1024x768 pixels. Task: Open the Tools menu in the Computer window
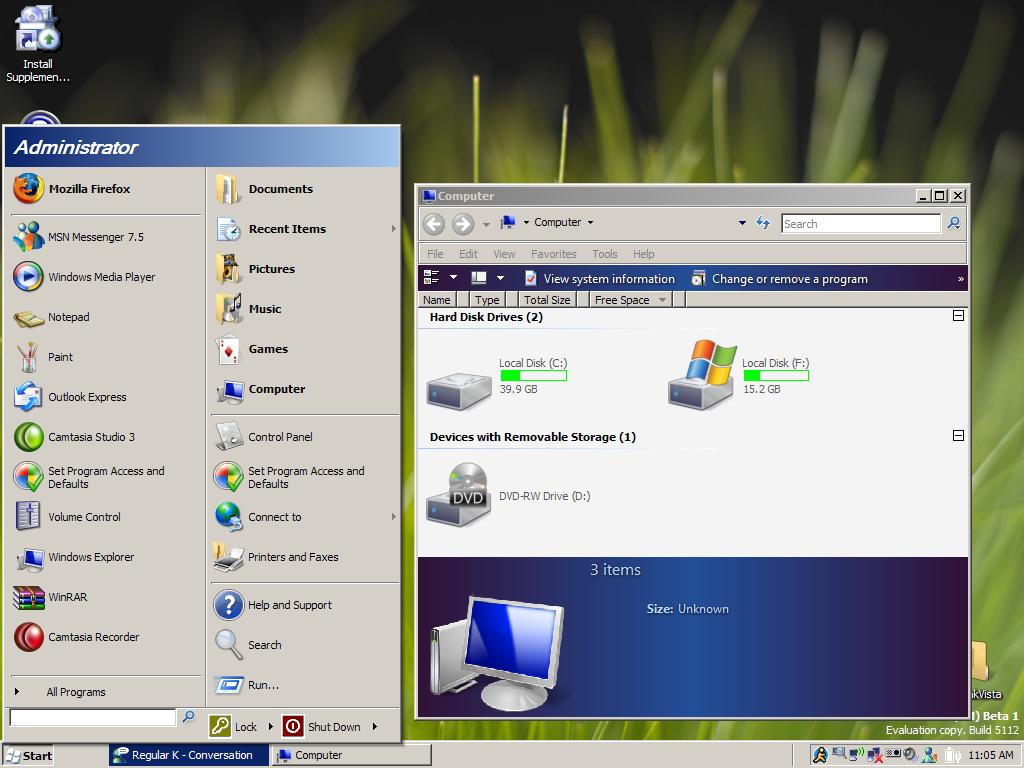pos(604,254)
